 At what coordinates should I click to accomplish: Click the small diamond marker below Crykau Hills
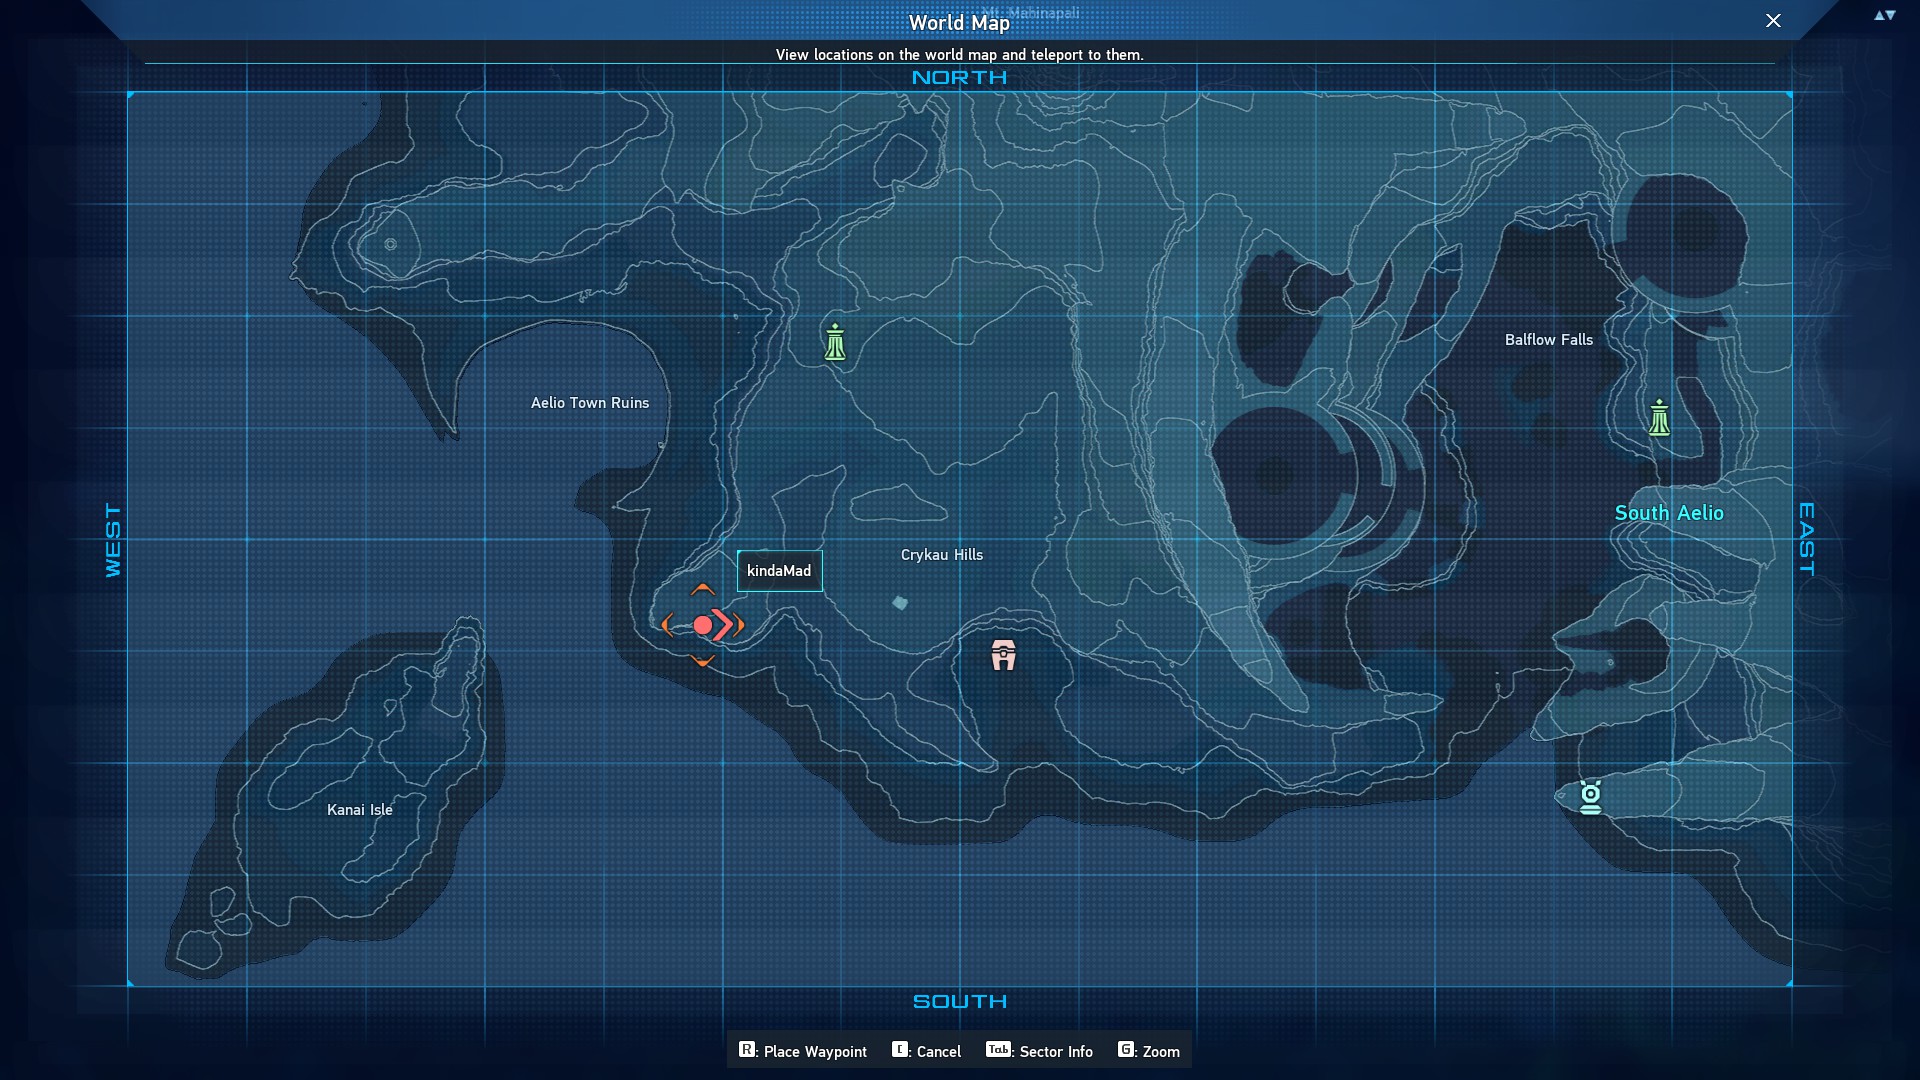900,602
